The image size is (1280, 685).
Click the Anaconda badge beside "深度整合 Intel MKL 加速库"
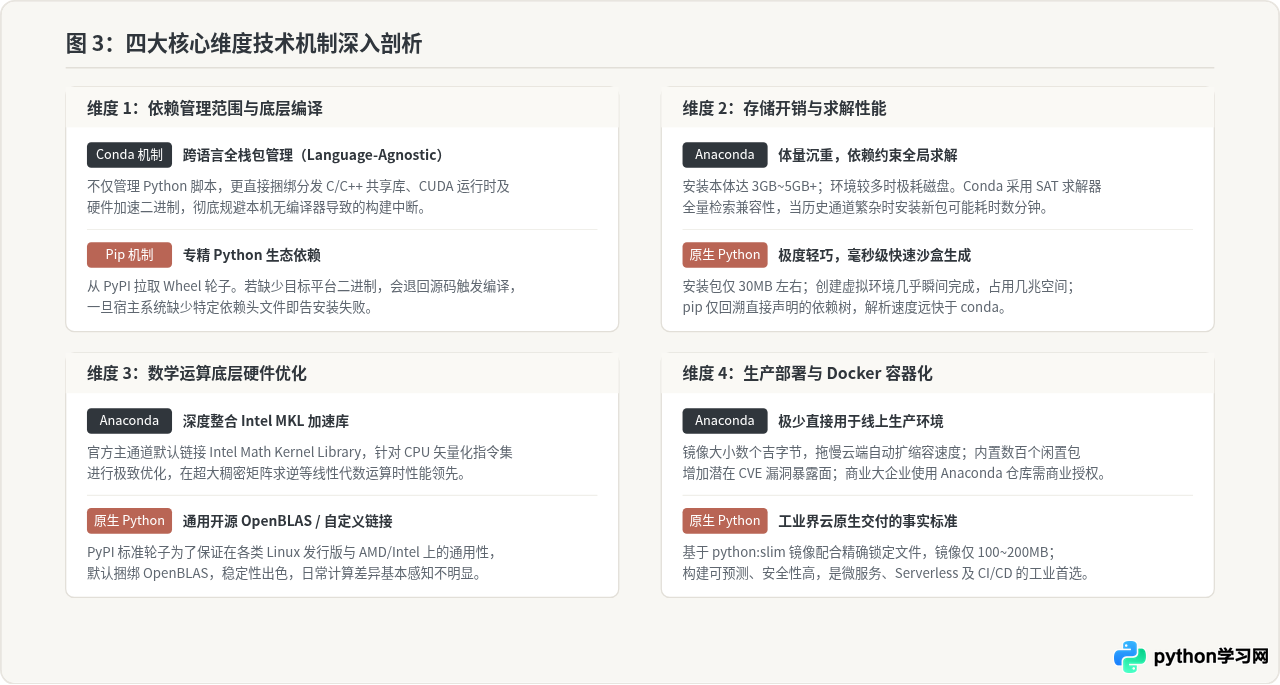pyautogui.click(x=130, y=421)
